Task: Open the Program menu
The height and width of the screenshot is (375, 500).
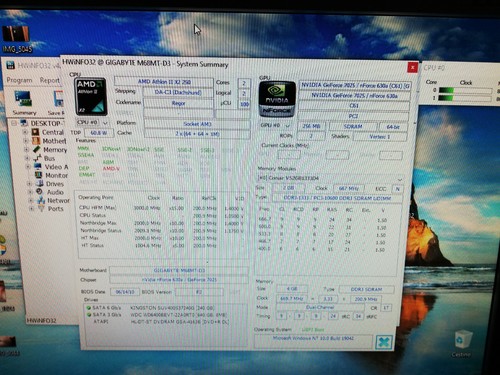Action: coord(19,80)
